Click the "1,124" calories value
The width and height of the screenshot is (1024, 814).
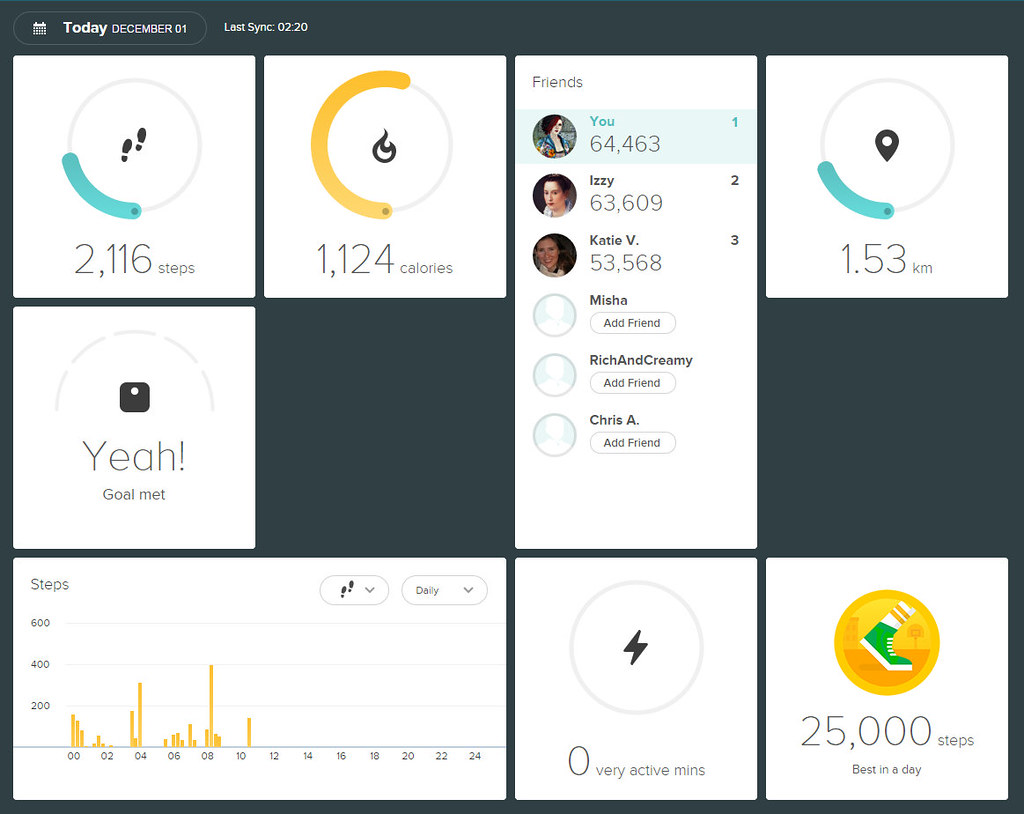(355, 259)
